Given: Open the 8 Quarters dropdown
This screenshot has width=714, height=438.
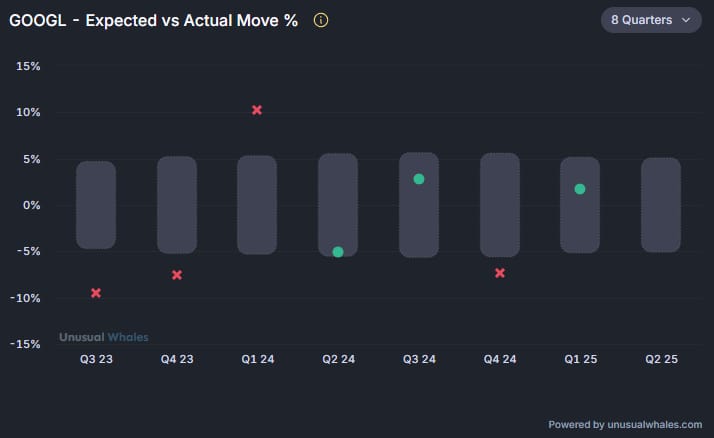Looking at the screenshot, I should click(x=650, y=20).
